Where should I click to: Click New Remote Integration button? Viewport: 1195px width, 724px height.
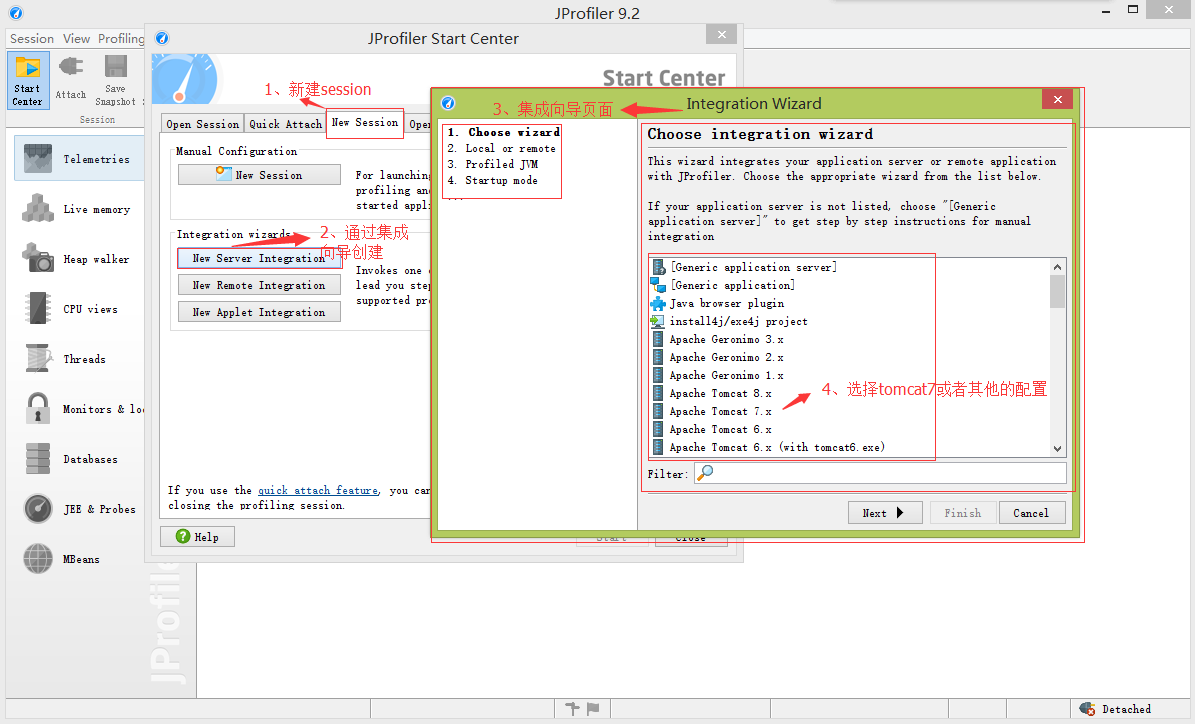tap(259, 285)
